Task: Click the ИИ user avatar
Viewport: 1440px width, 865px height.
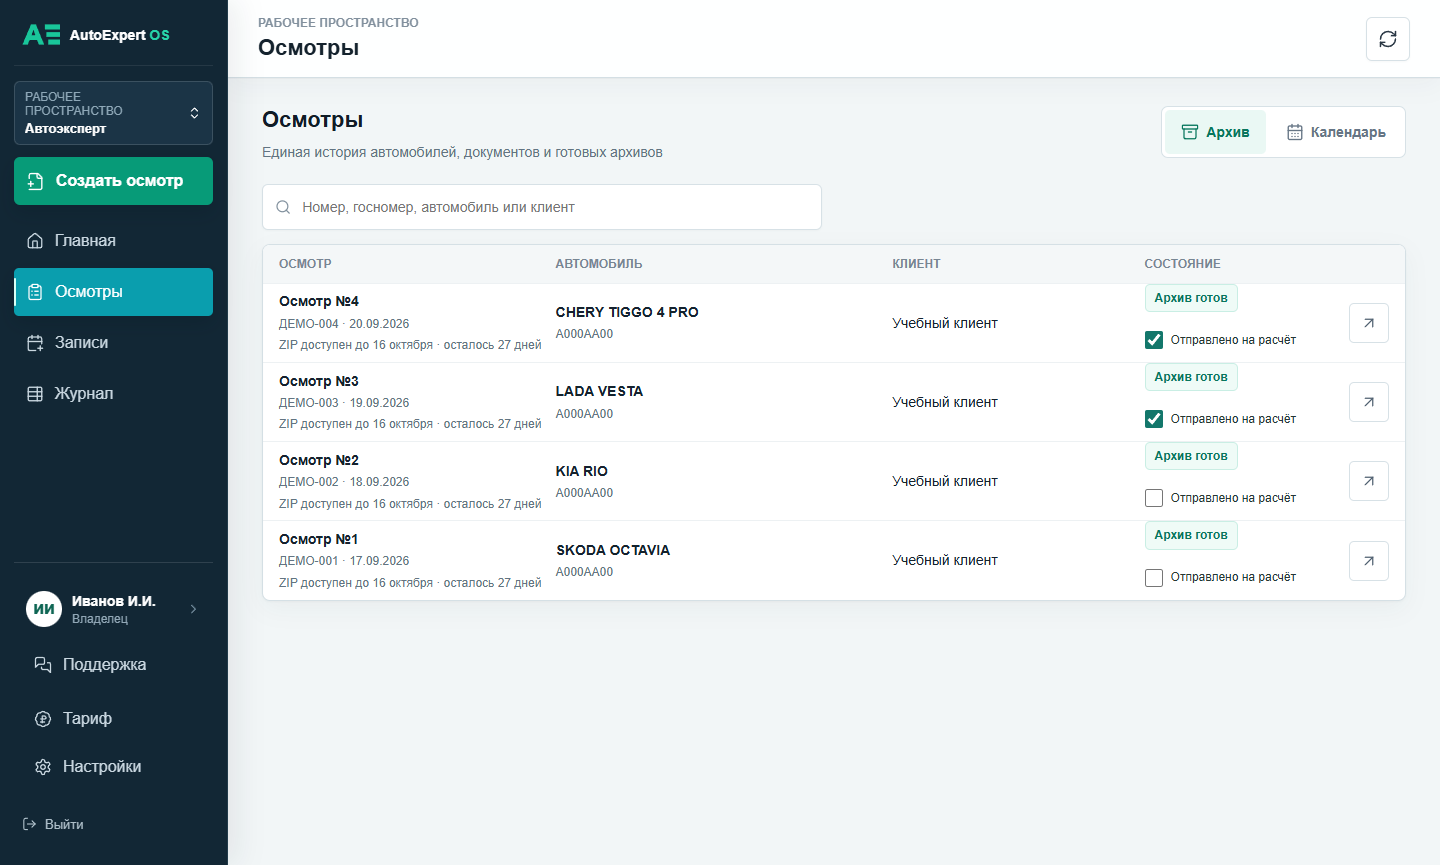Action: (x=44, y=609)
